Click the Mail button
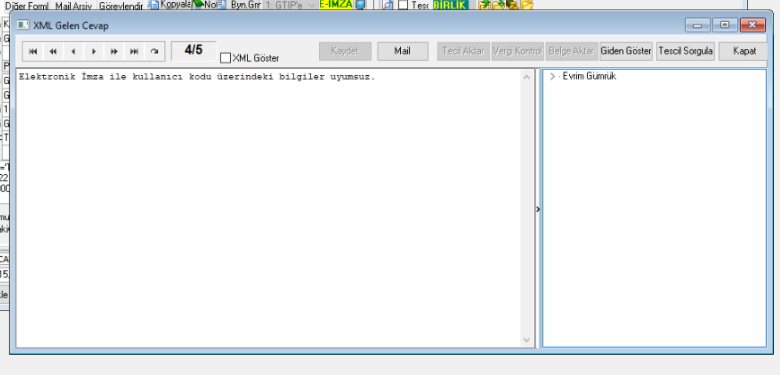Viewport: 780px width, 375px height. (402, 51)
